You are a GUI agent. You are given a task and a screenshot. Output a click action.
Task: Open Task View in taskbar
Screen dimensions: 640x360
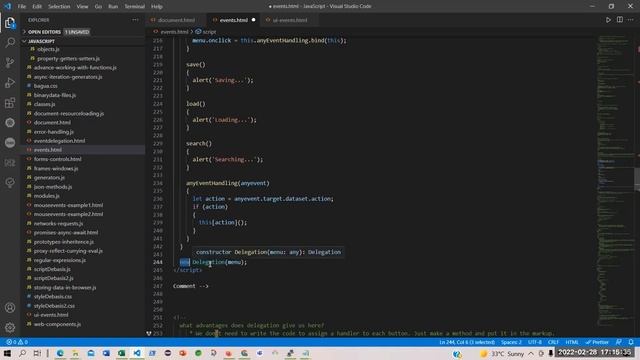coord(37,353)
